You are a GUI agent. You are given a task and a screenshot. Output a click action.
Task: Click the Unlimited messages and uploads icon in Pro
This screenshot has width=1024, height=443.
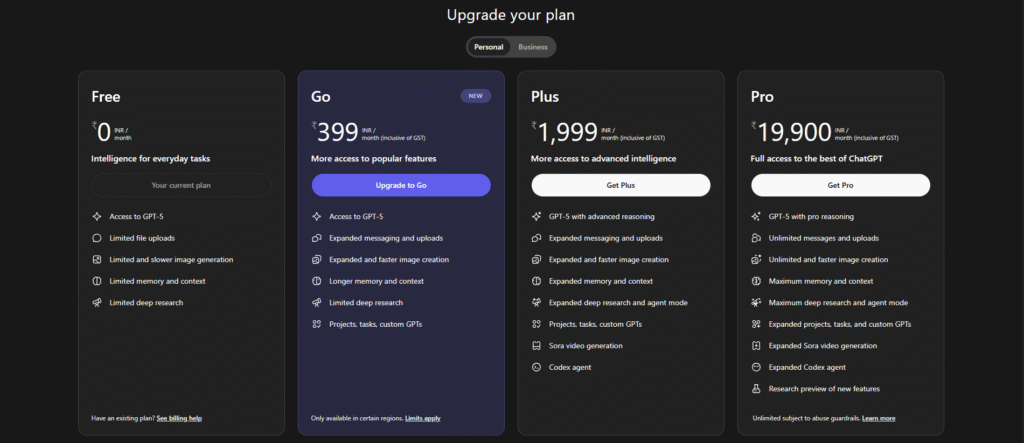coord(756,238)
